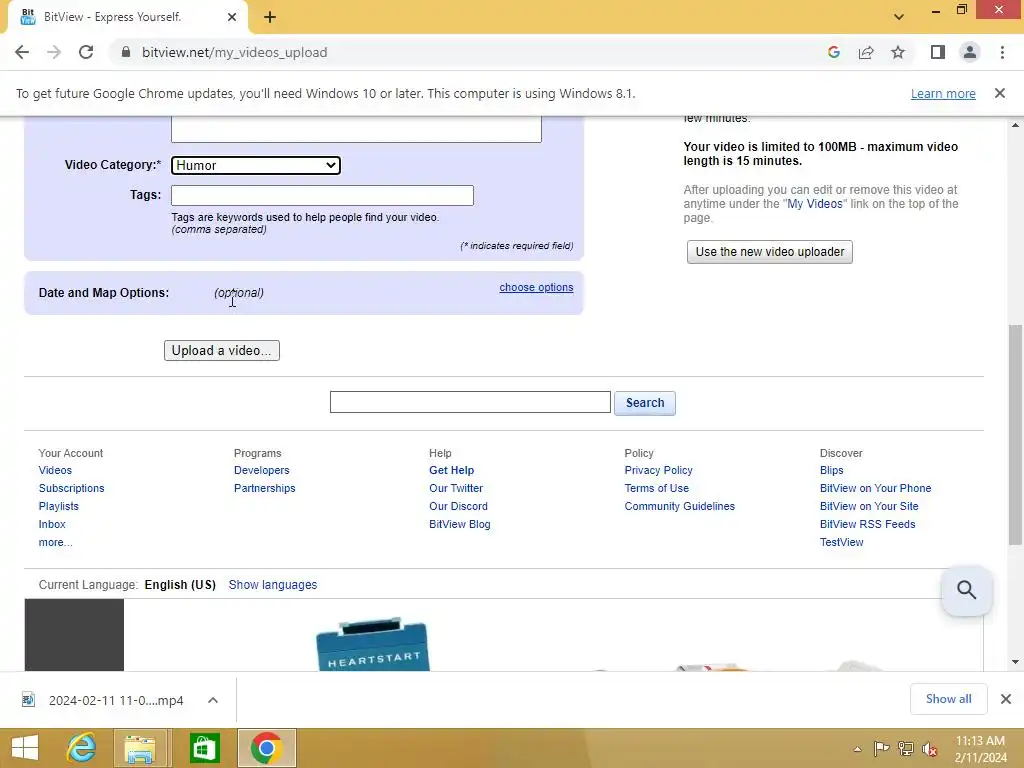The image size is (1024, 768).
Task: Open the Terms of Use link
Action: tap(656, 488)
